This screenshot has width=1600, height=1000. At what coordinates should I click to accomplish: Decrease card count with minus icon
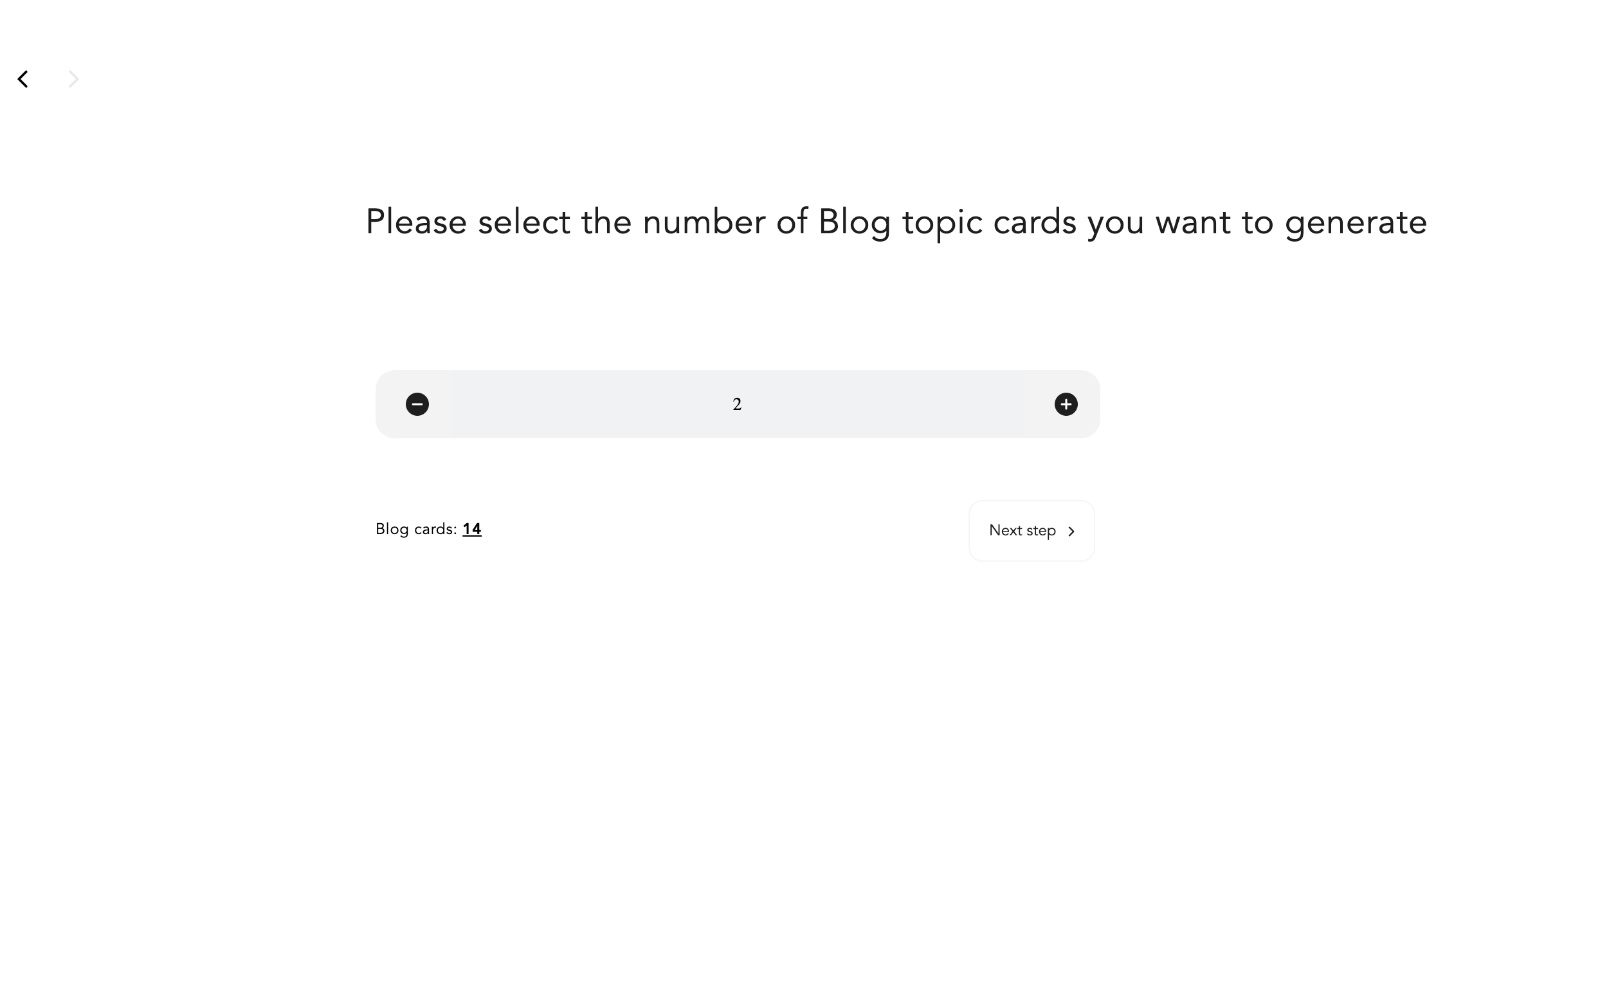tap(417, 404)
